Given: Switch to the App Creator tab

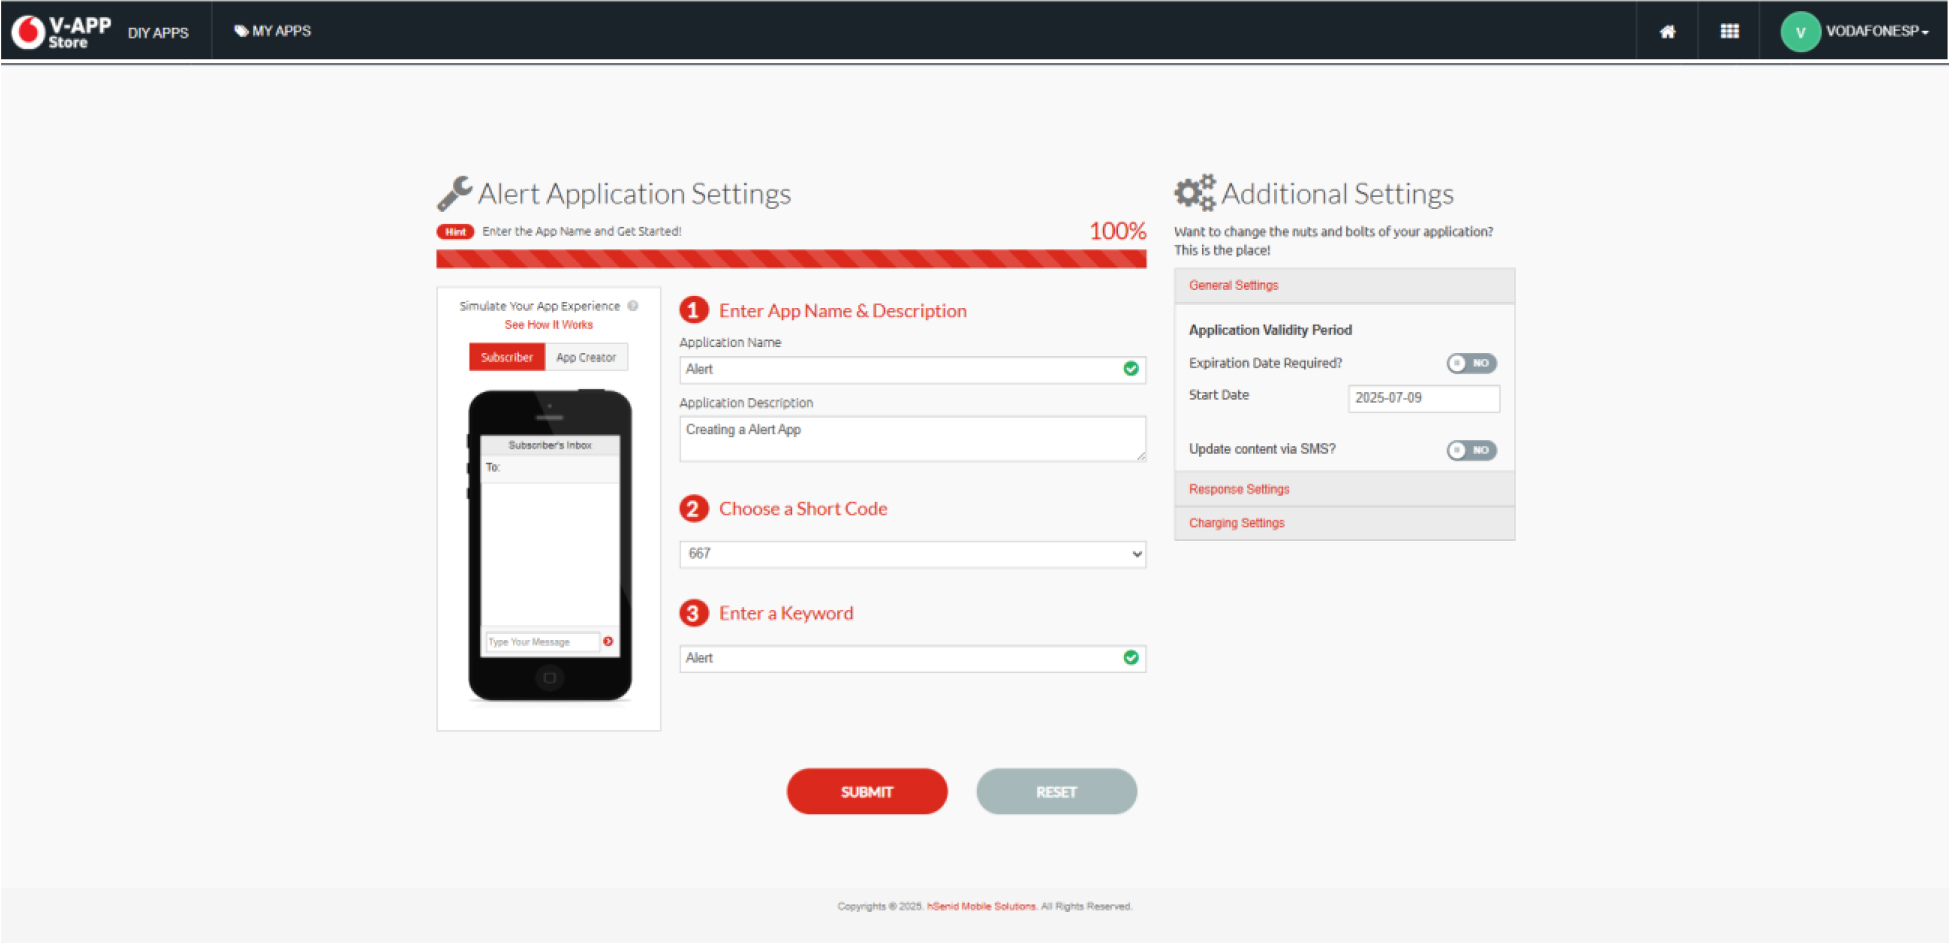Looking at the screenshot, I should [586, 357].
